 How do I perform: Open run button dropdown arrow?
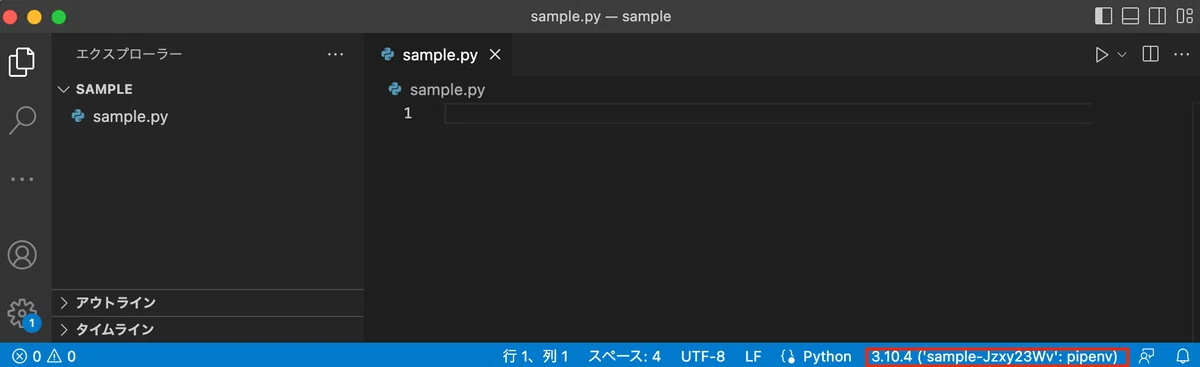[1121, 55]
